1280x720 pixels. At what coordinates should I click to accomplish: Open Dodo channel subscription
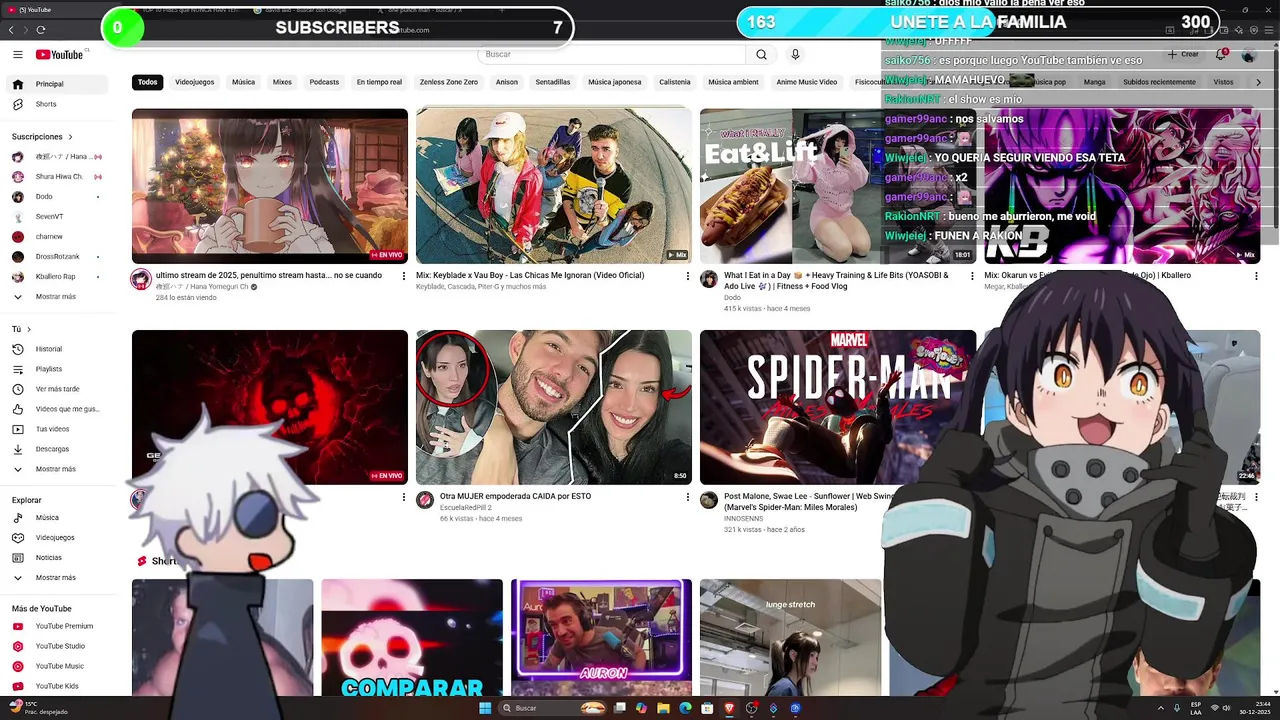pos(56,197)
